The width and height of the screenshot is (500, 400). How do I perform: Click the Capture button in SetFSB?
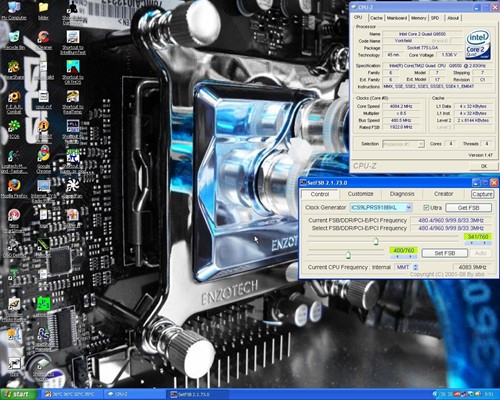point(482,194)
